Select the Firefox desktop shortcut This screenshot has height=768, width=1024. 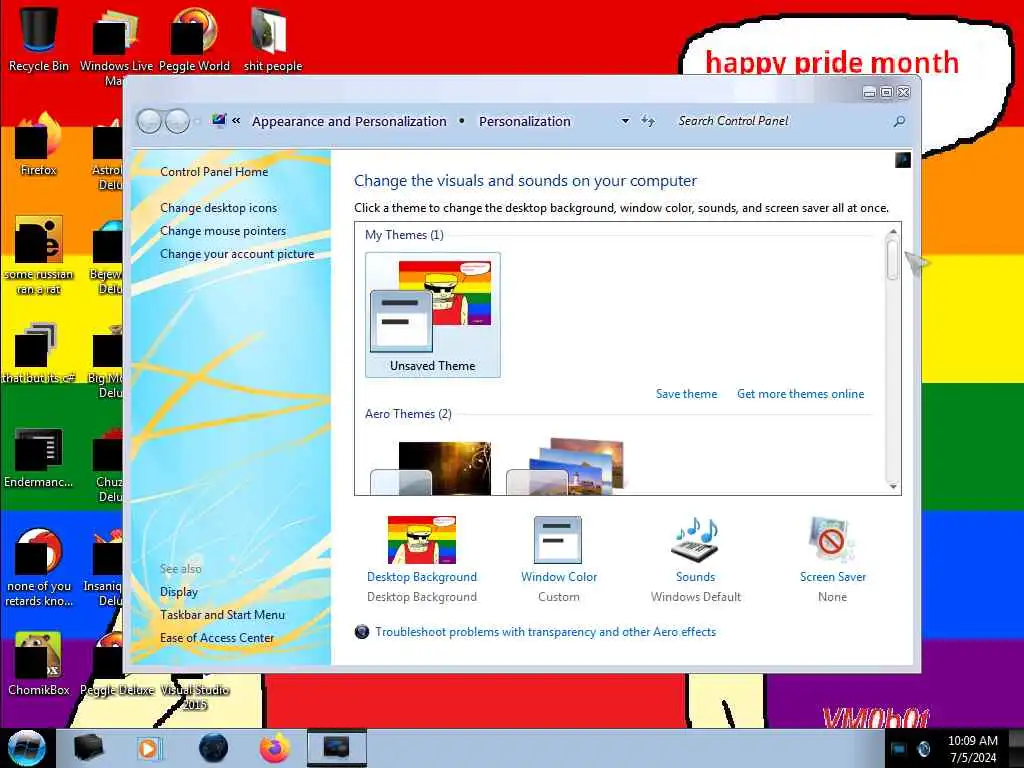point(39,144)
